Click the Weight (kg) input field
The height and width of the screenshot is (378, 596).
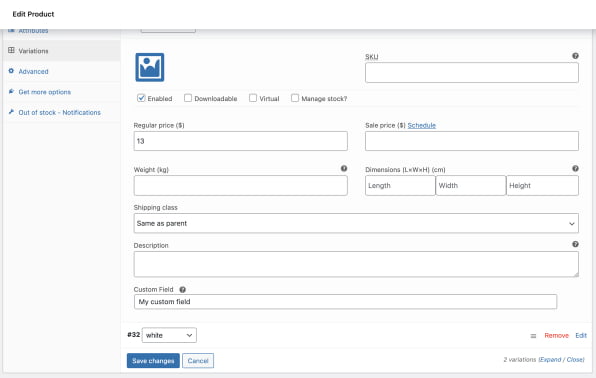point(241,186)
